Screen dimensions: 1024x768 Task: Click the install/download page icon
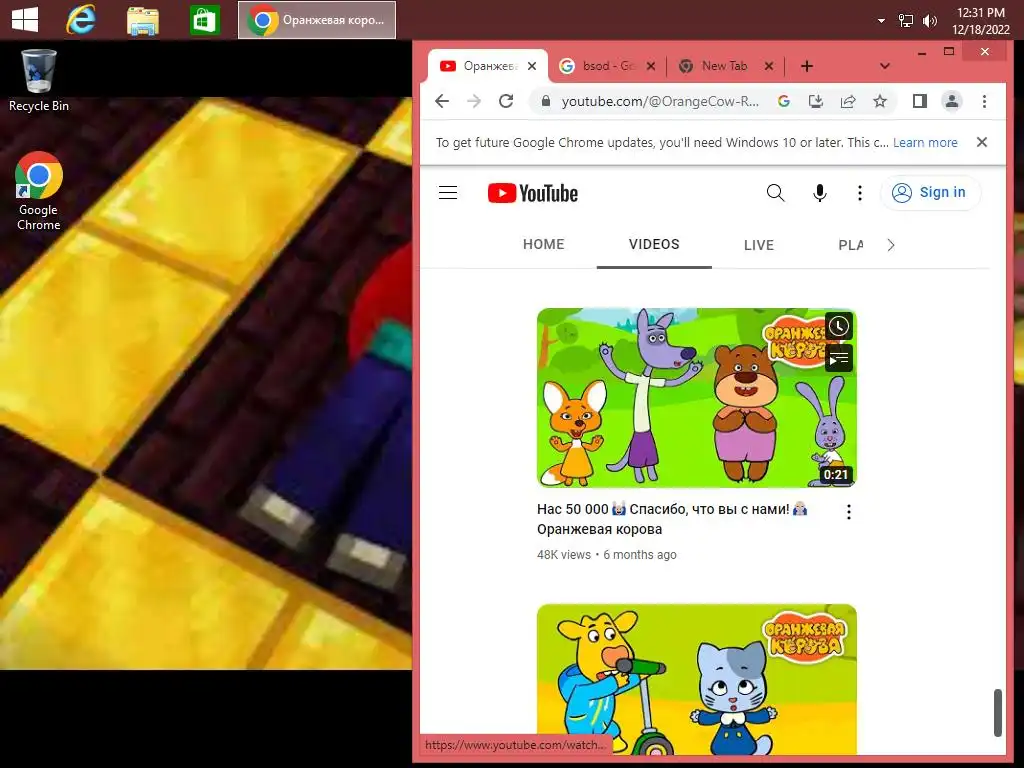click(816, 101)
